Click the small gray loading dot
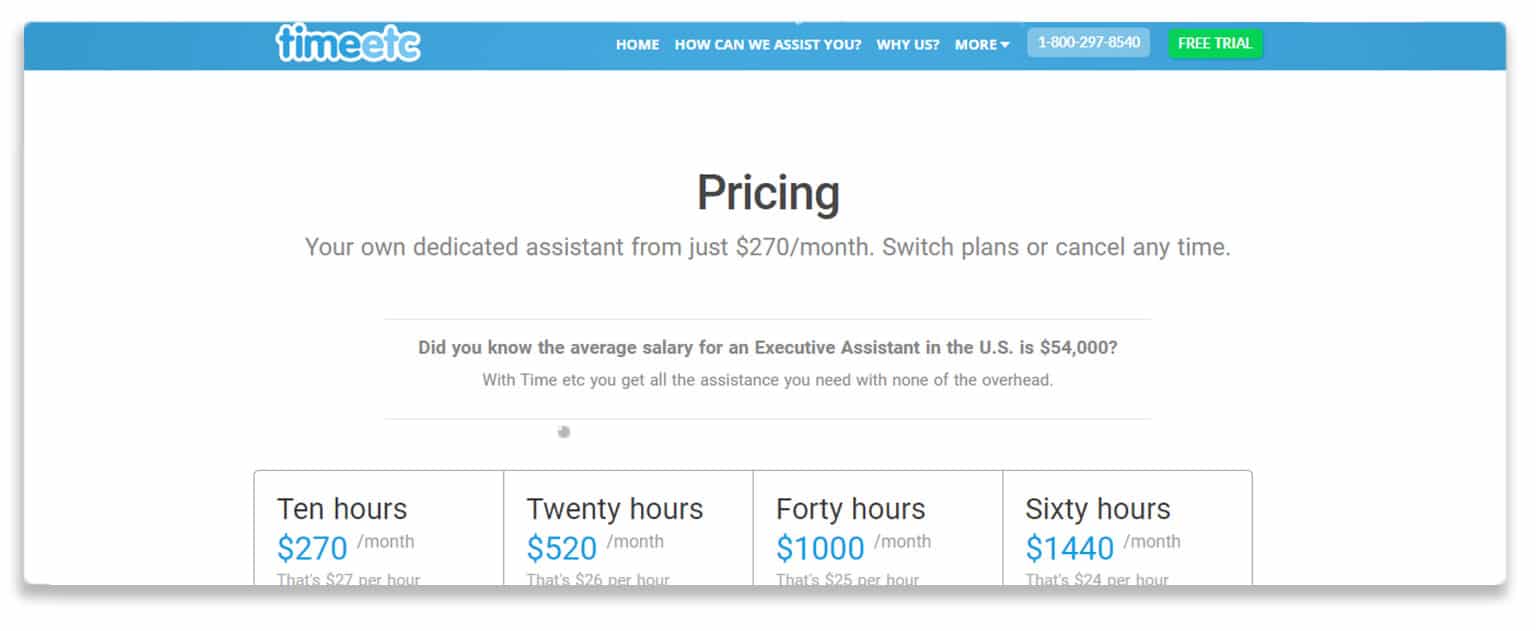 click(x=564, y=432)
